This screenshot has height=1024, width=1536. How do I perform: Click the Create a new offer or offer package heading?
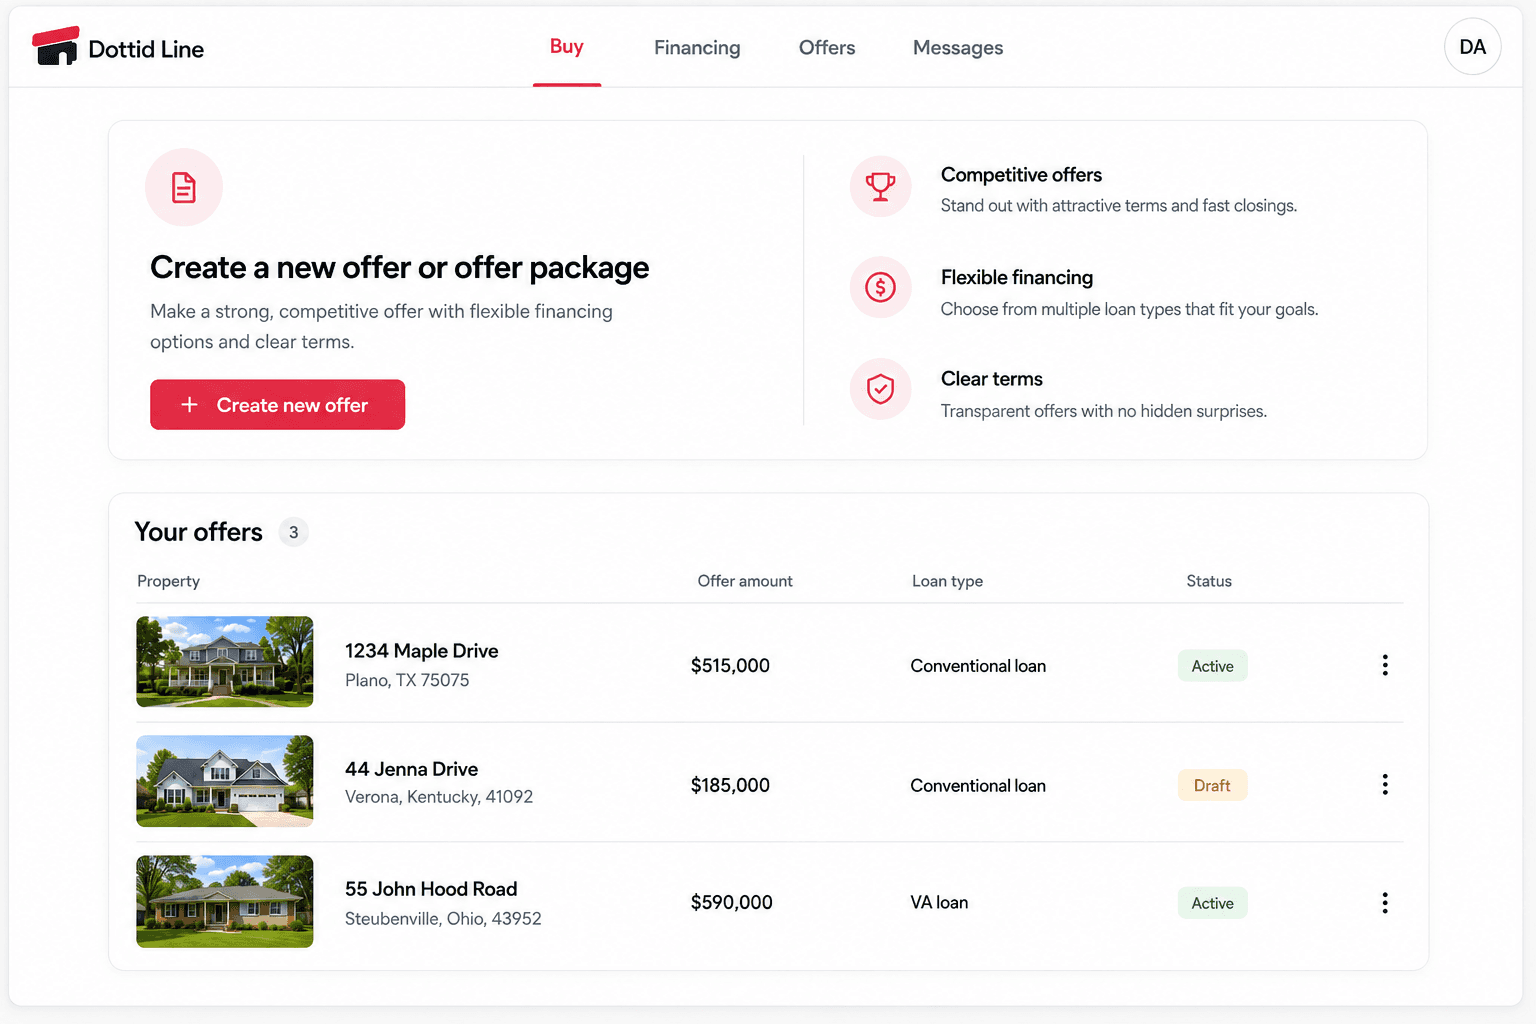[399, 268]
